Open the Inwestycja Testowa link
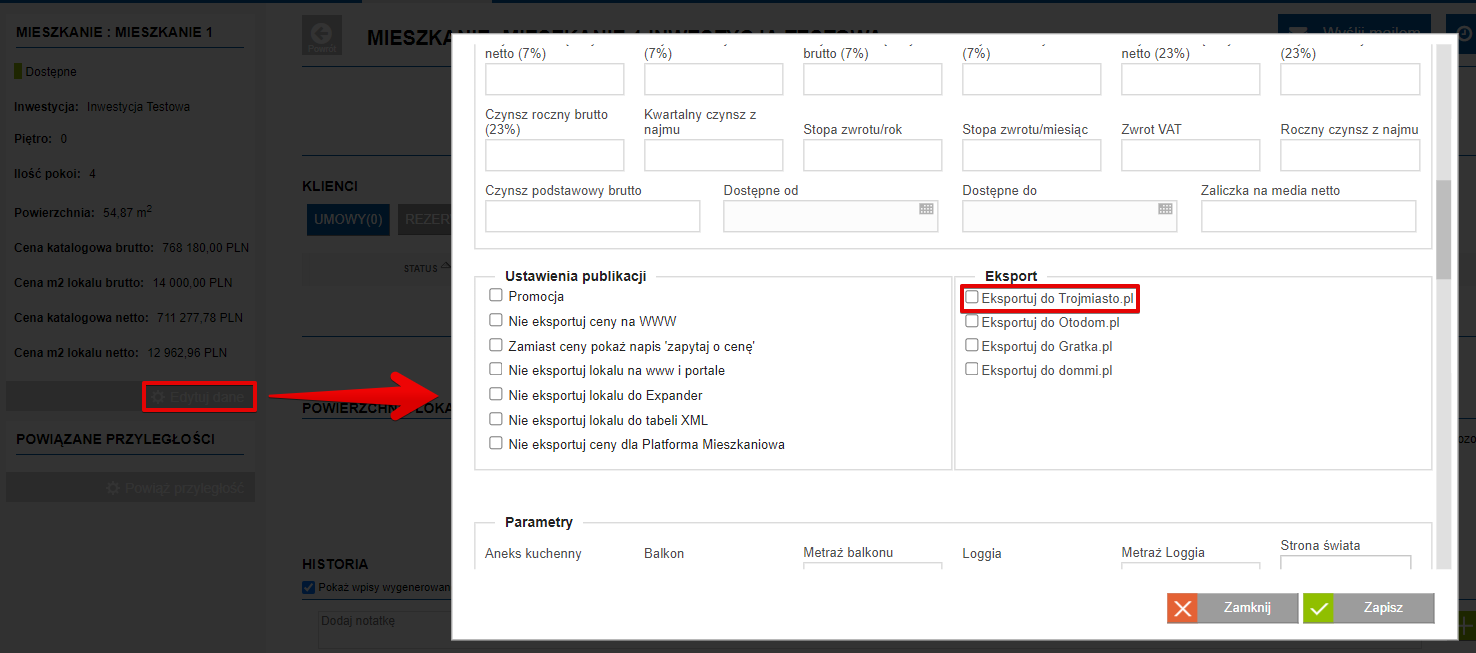This screenshot has width=1476, height=653. [x=138, y=107]
